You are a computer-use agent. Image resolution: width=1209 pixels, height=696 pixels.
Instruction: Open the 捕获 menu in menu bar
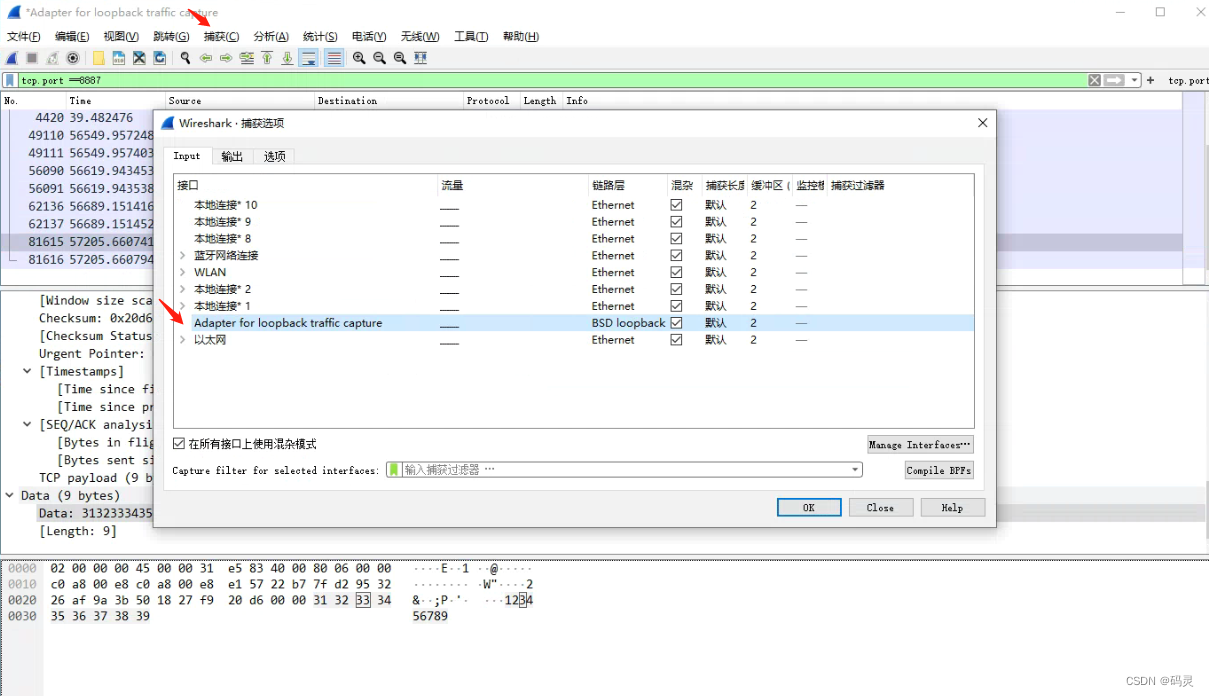[x=221, y=37]
